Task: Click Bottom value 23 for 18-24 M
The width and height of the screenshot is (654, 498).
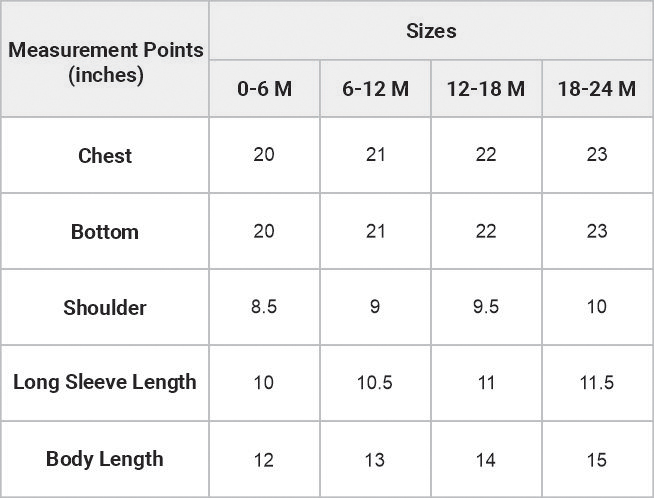Action: point(597,231)
